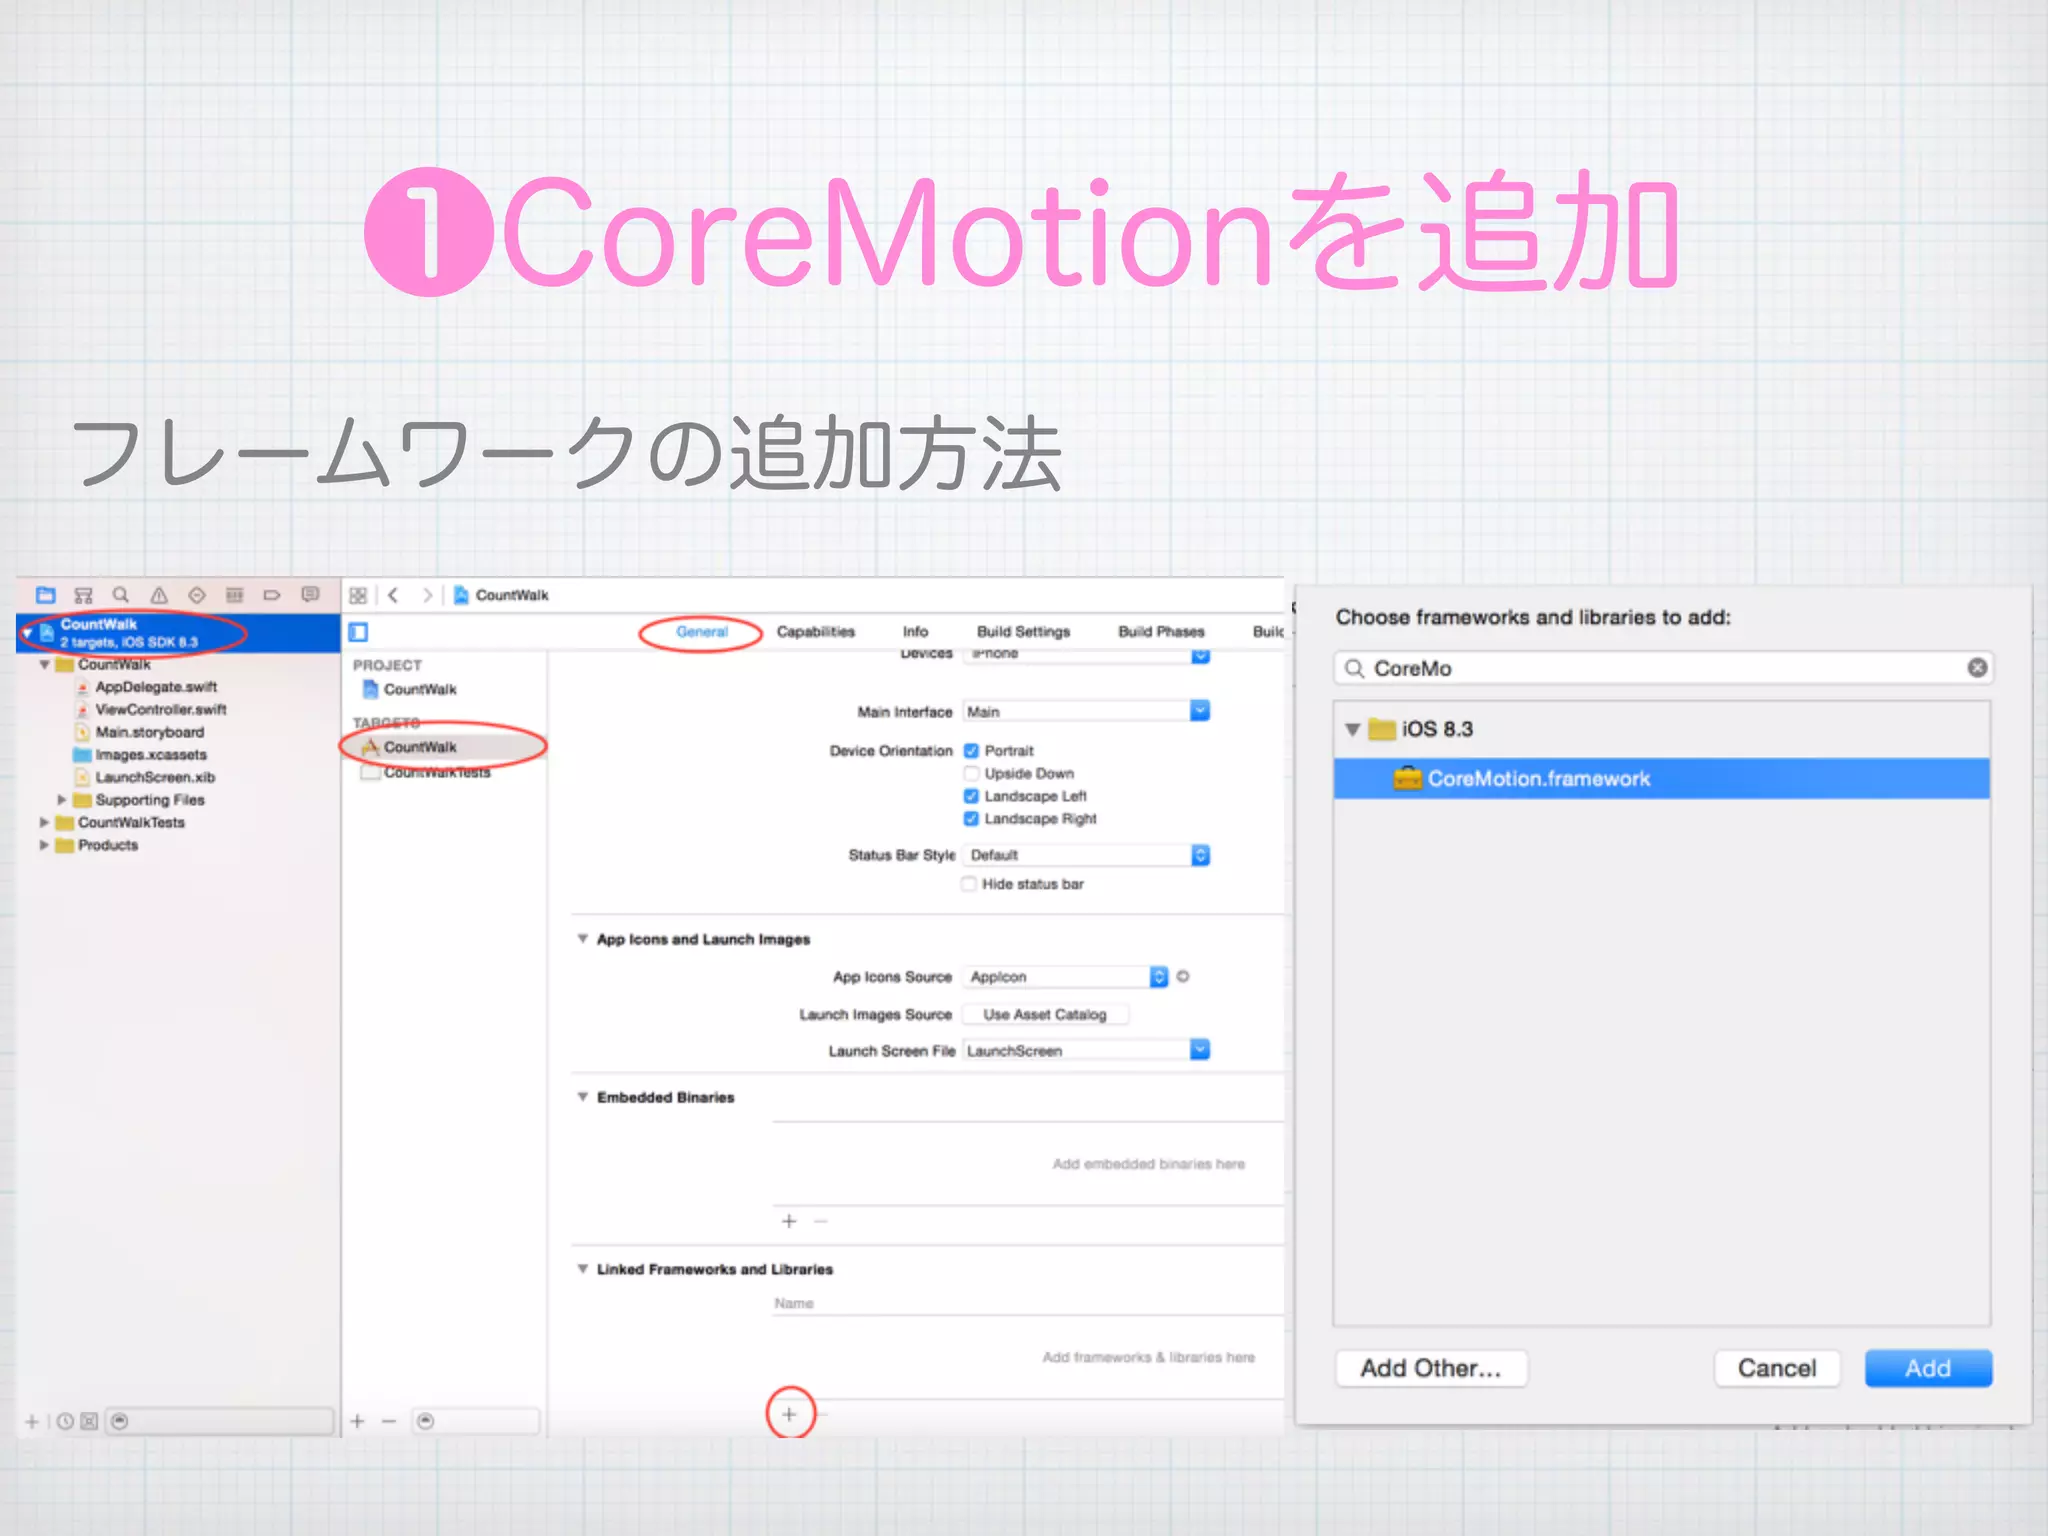Click the plus icon under Linked Frameworks
This screenshot has height=1536, width=2048.
(789, 1414)
